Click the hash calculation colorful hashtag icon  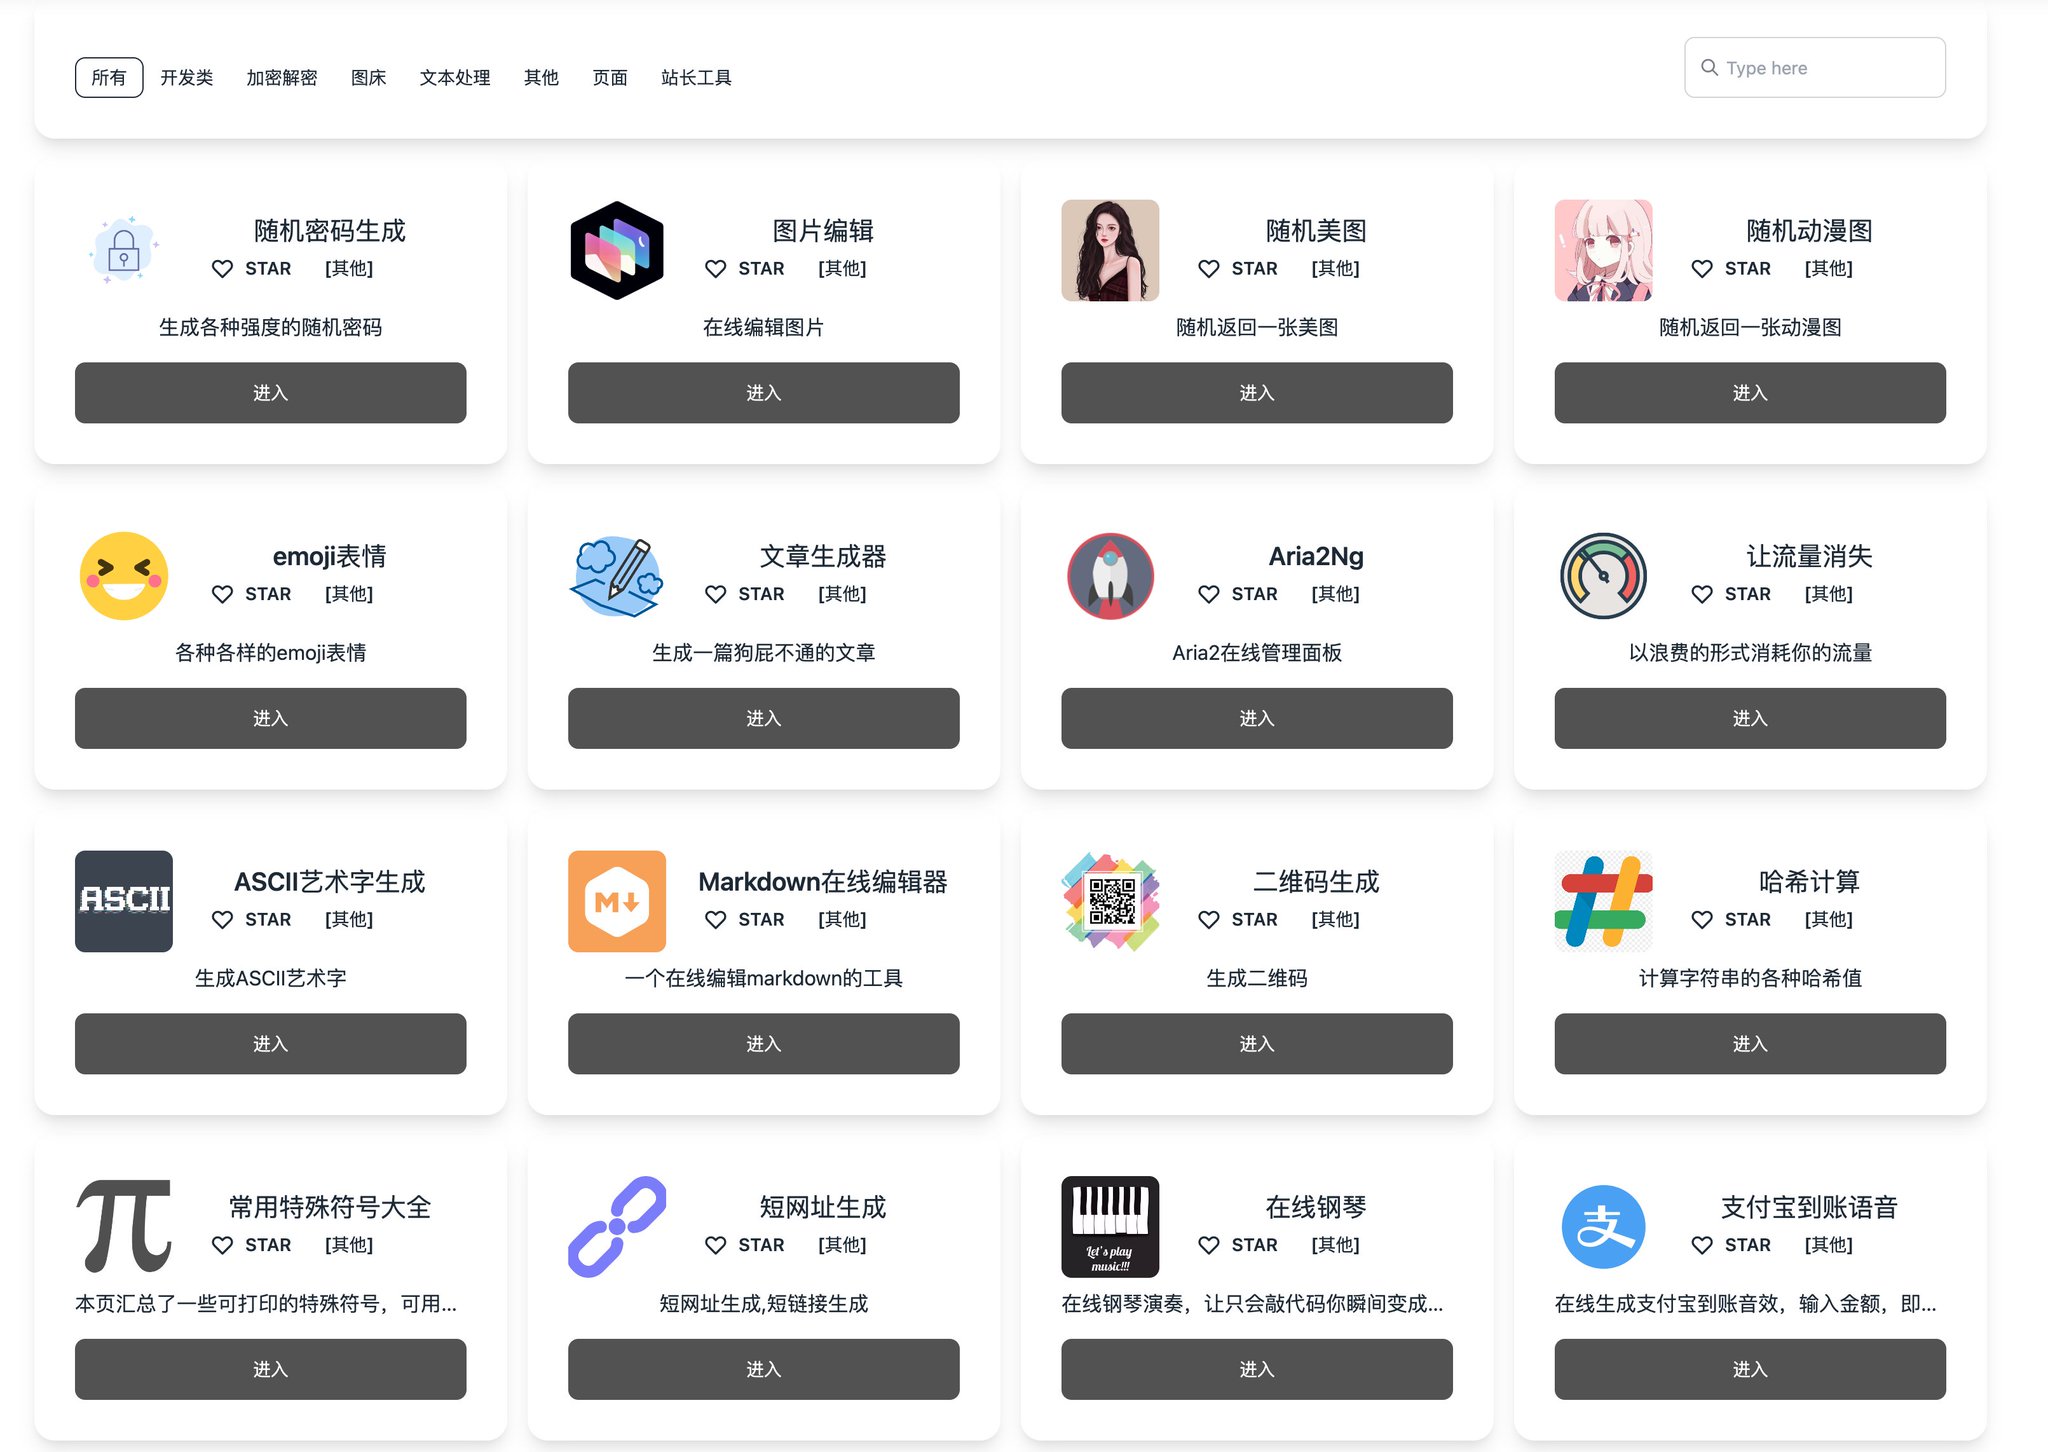pyautogui.click(x=1603, y=901)
